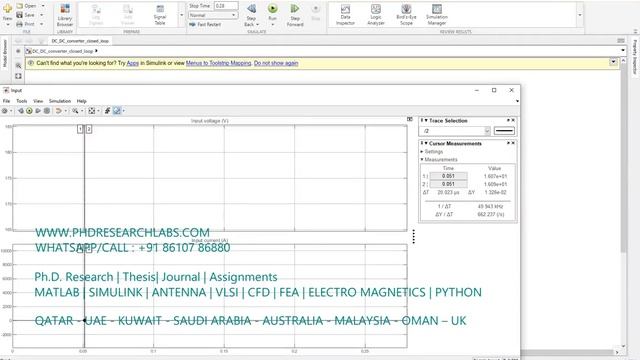Expand the Save dropdown arrow
Image resolution: width=640 pixels, height=360 pixels.
point(42,15)
